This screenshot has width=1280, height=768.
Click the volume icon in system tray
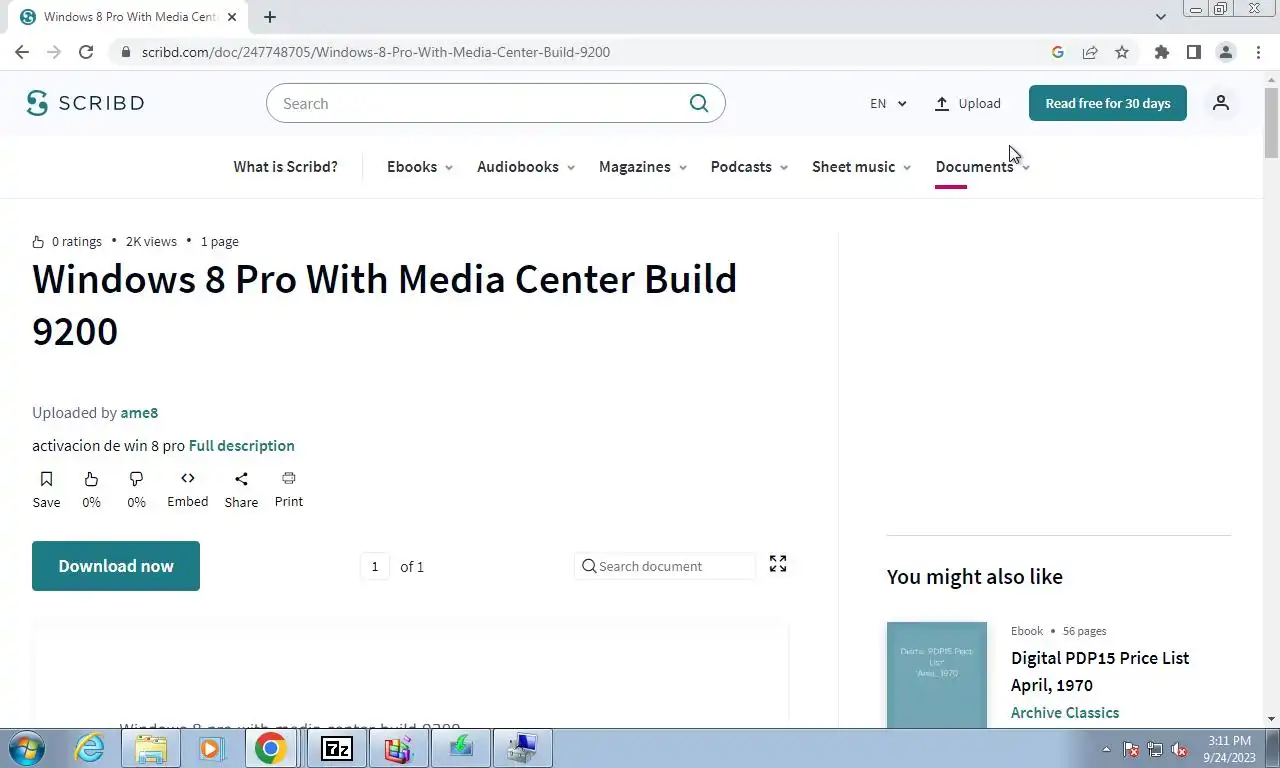point(1179,749)
